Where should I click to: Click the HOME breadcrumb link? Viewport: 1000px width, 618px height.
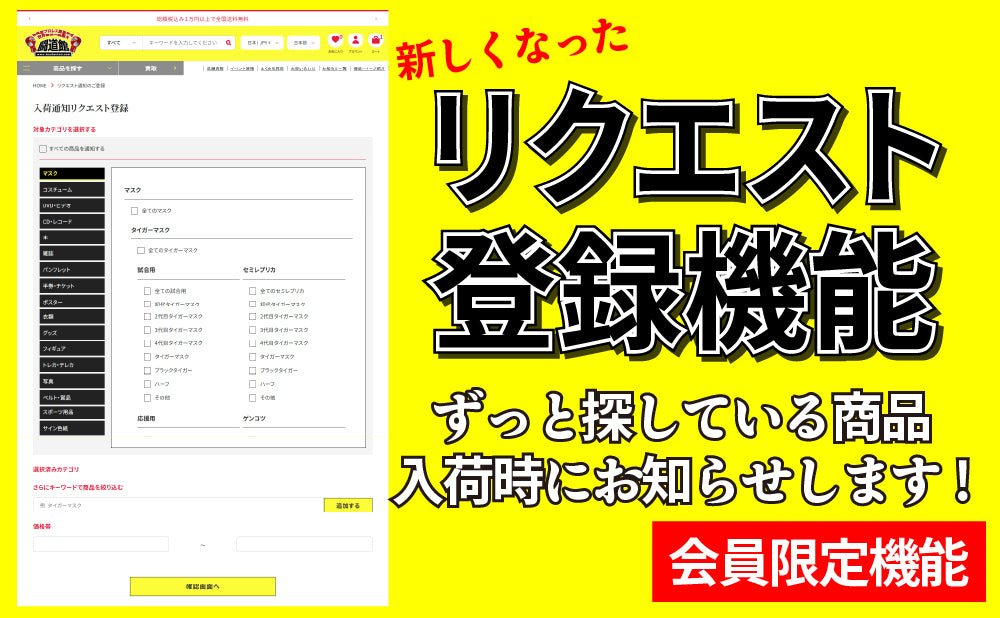(x=40, y=86)
